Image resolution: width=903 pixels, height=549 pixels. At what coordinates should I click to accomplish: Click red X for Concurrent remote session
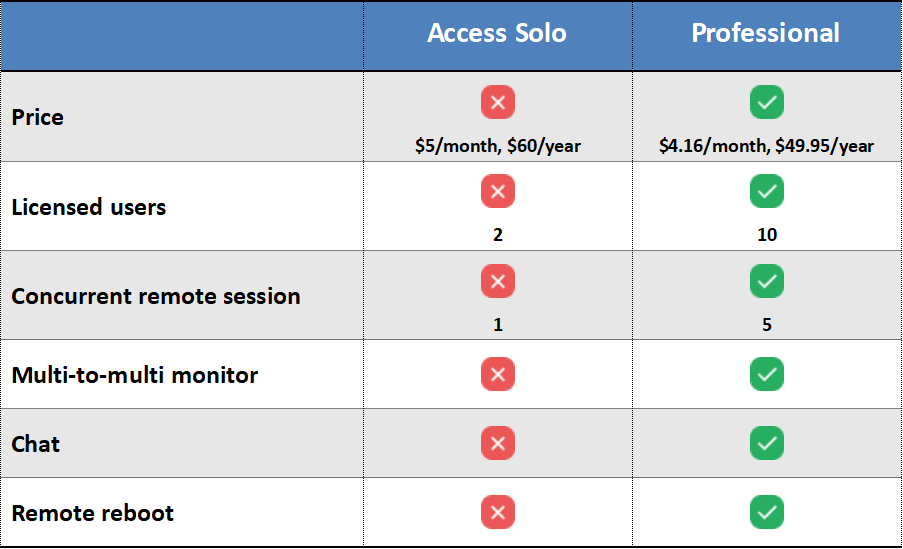(498, 281)
